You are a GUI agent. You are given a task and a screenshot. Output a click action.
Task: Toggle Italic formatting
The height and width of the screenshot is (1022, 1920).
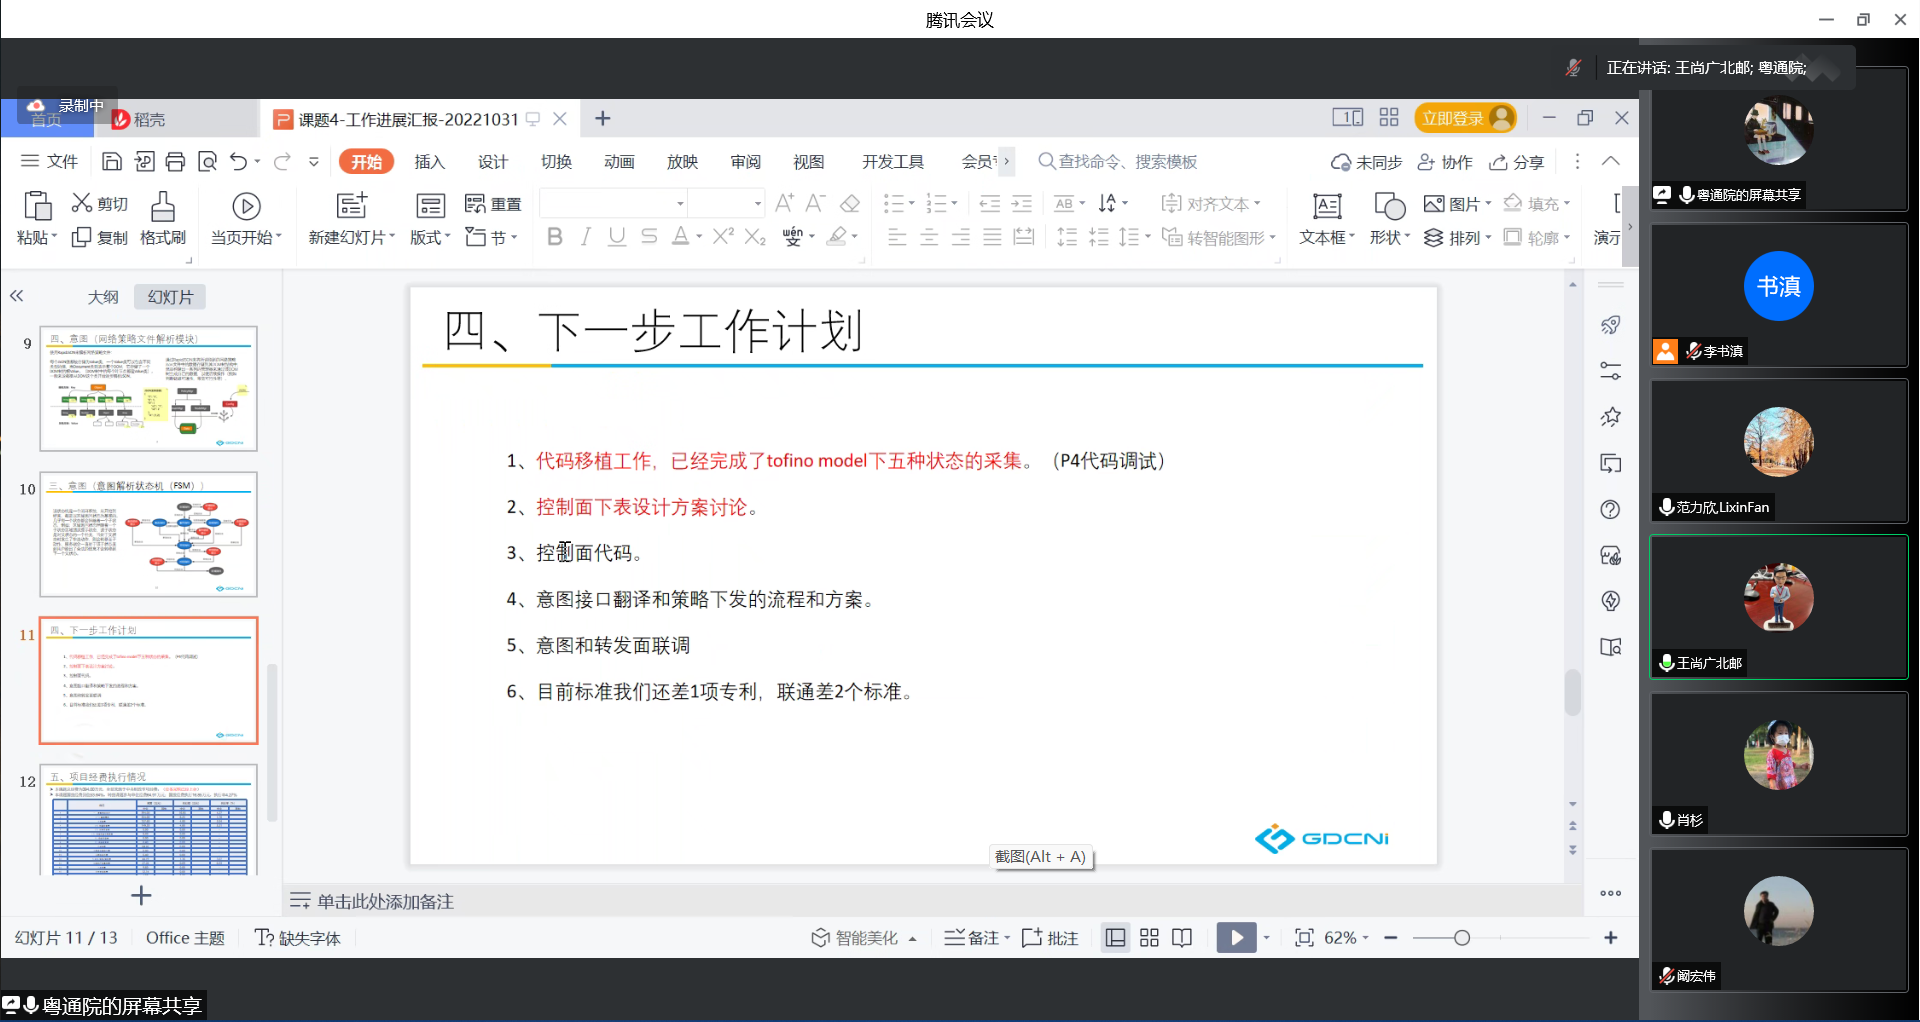pos(586,237)
